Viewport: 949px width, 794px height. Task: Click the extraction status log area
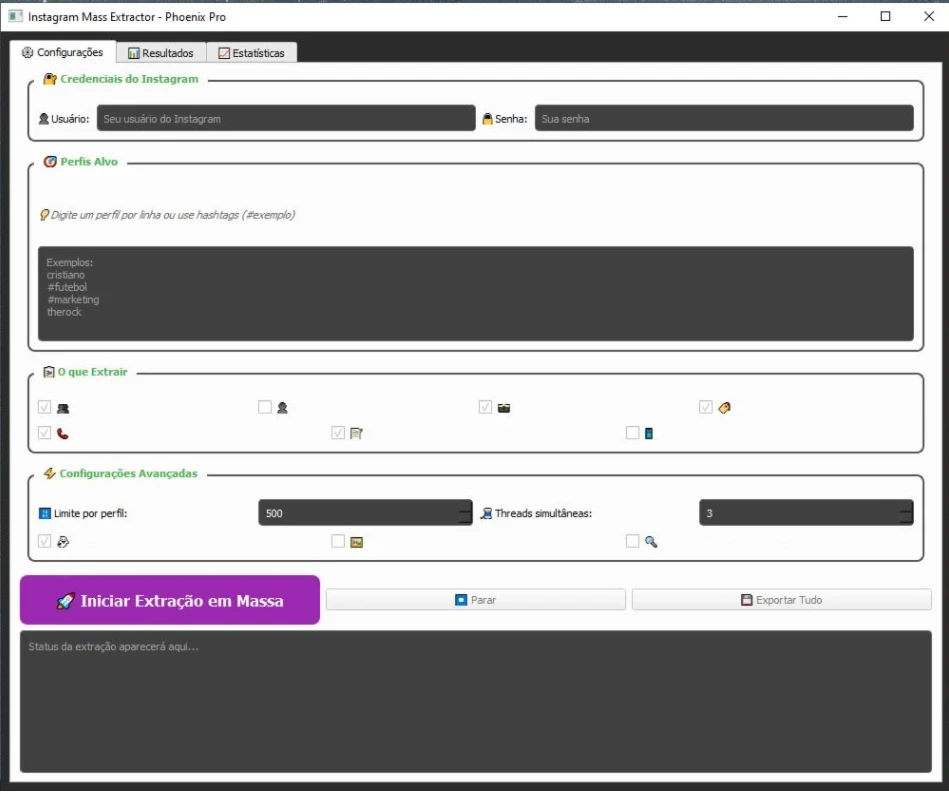click(475, 702)
